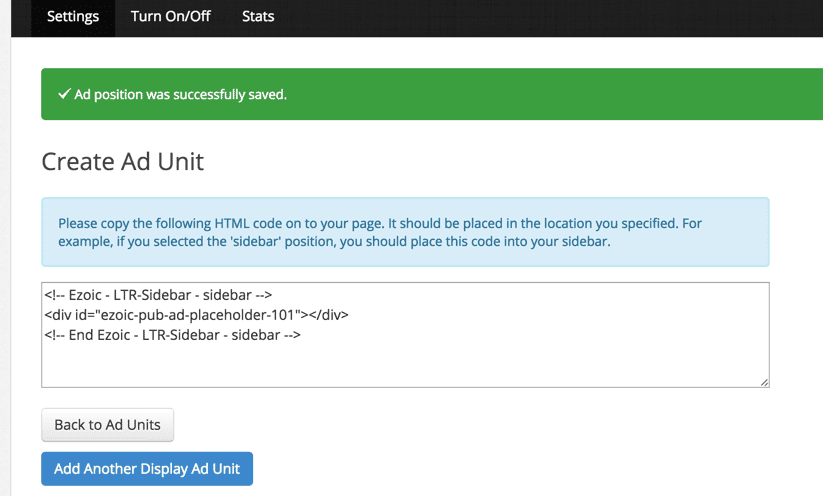Click the empty dark navigation bar right of Stats

[x=550, y=17]
